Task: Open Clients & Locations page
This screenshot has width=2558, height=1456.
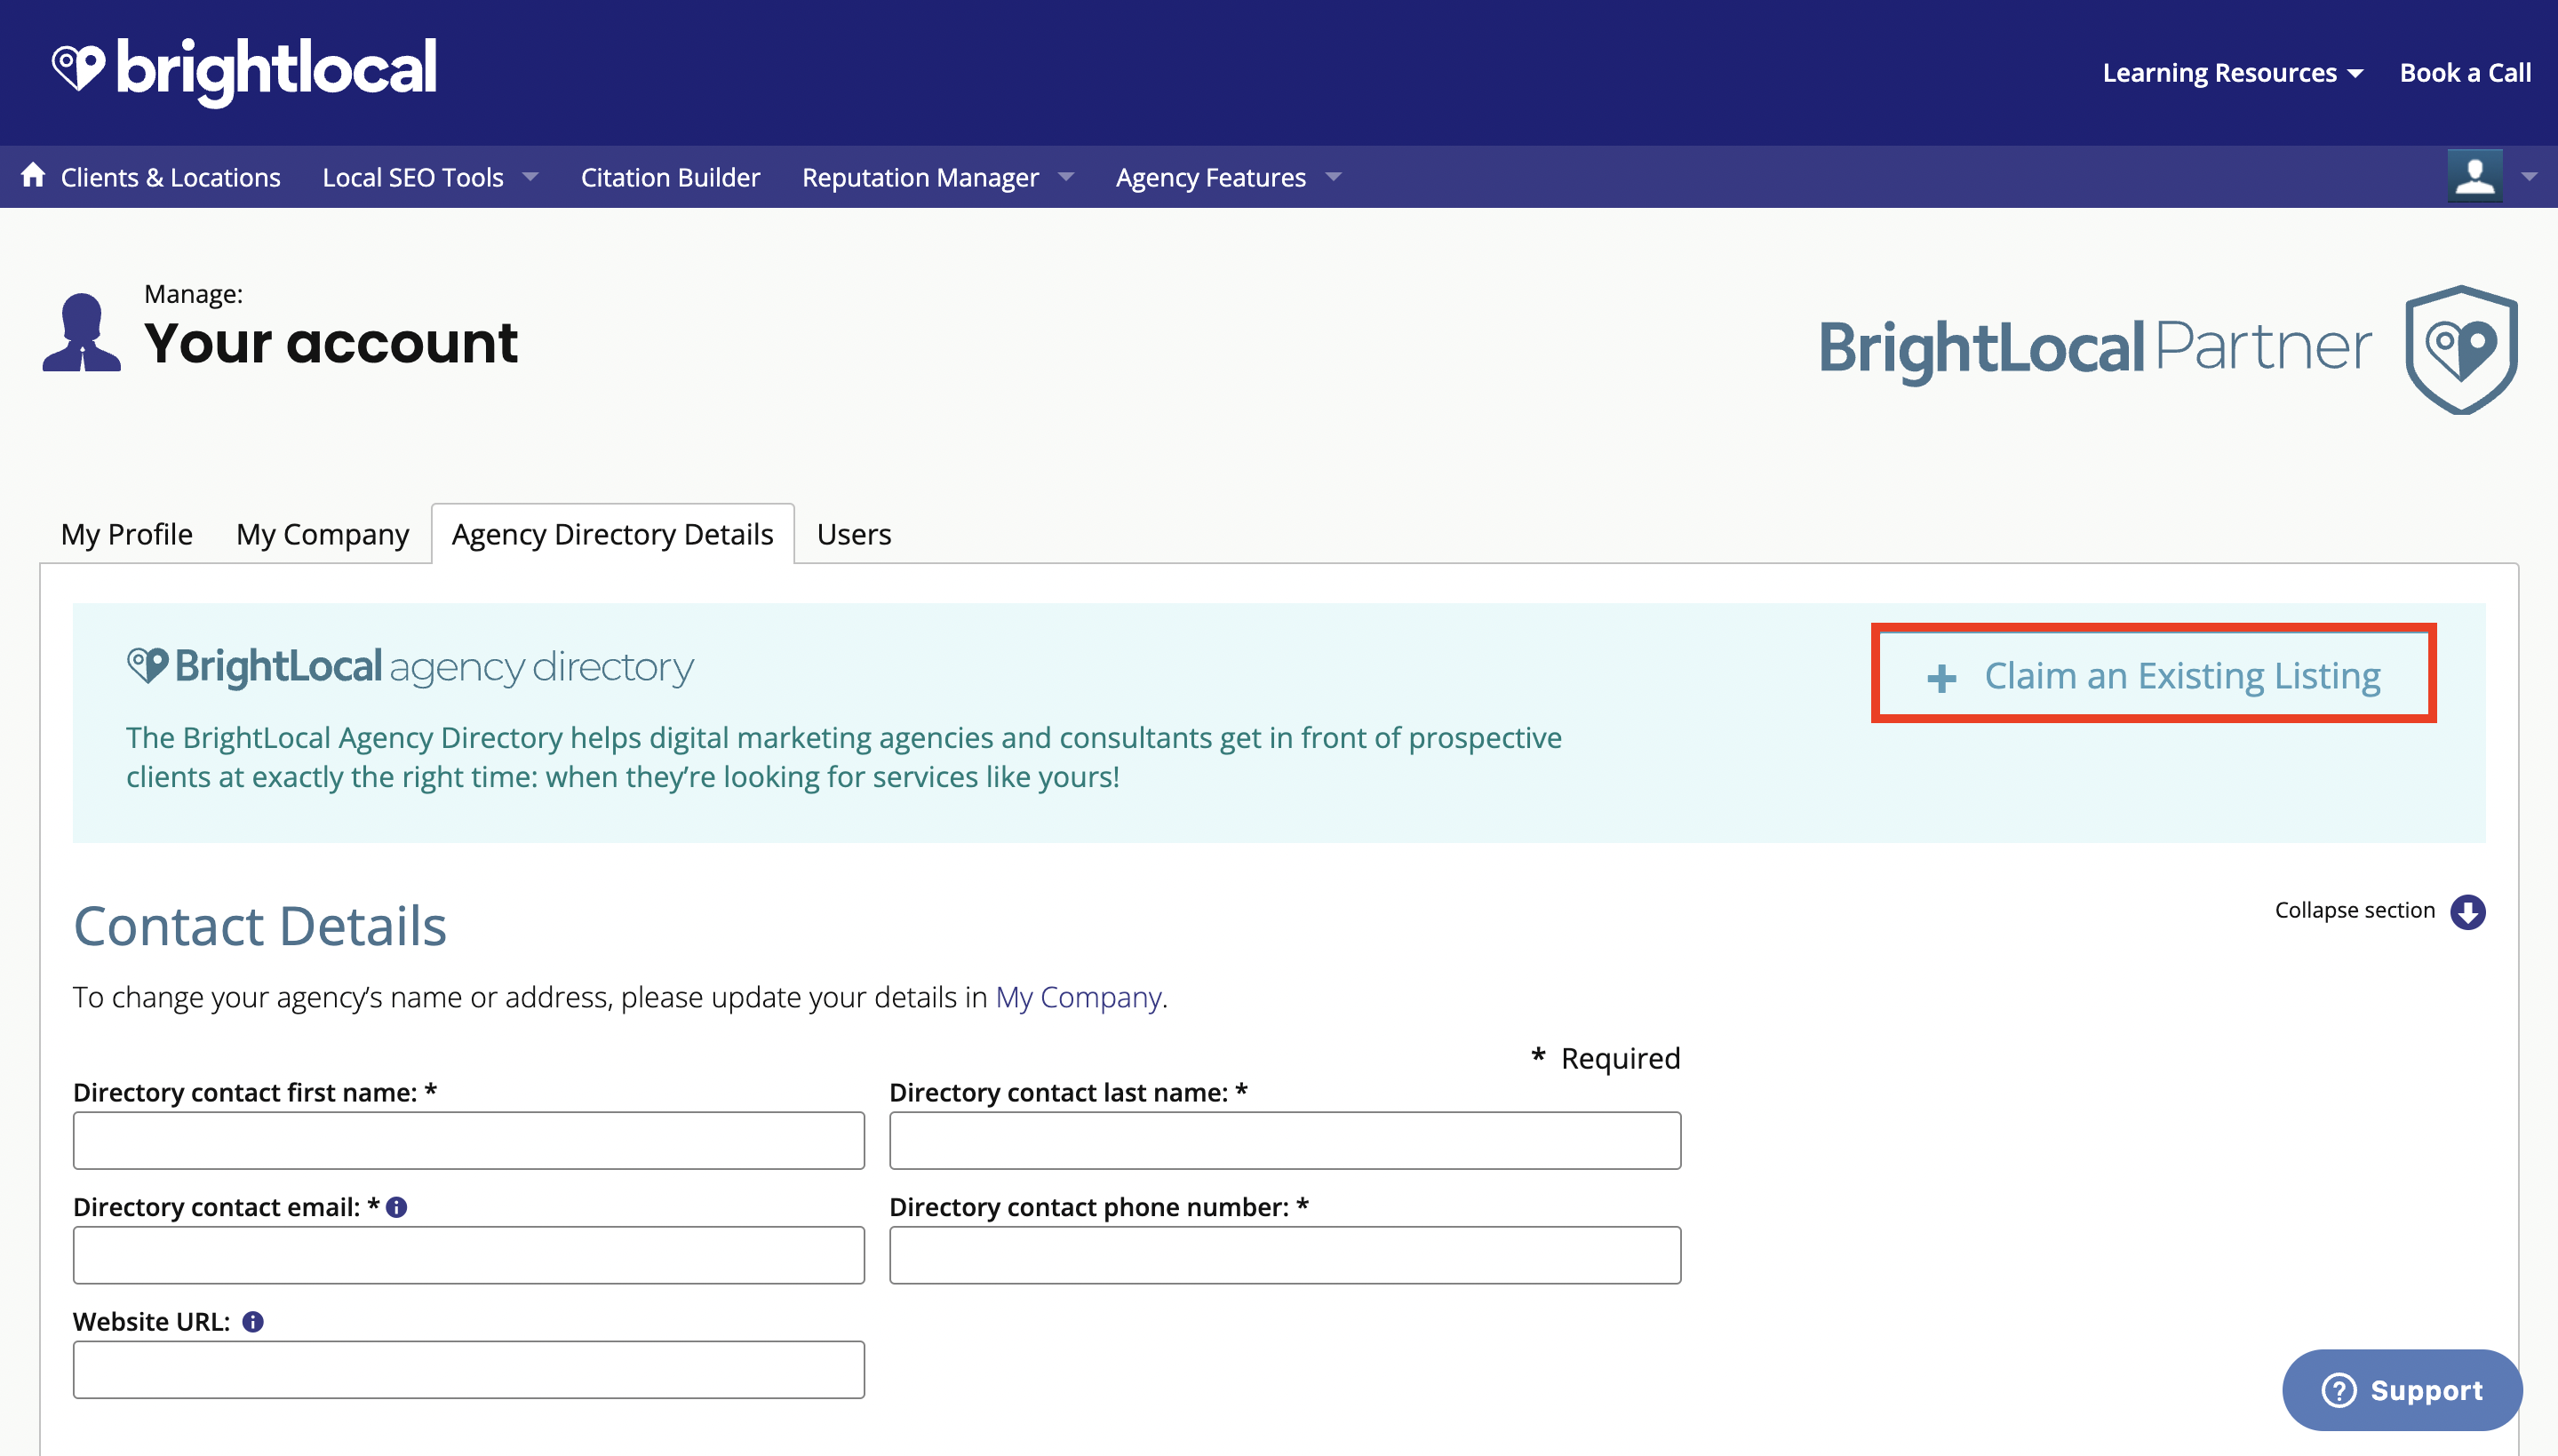Action: (x=171, y=177)
